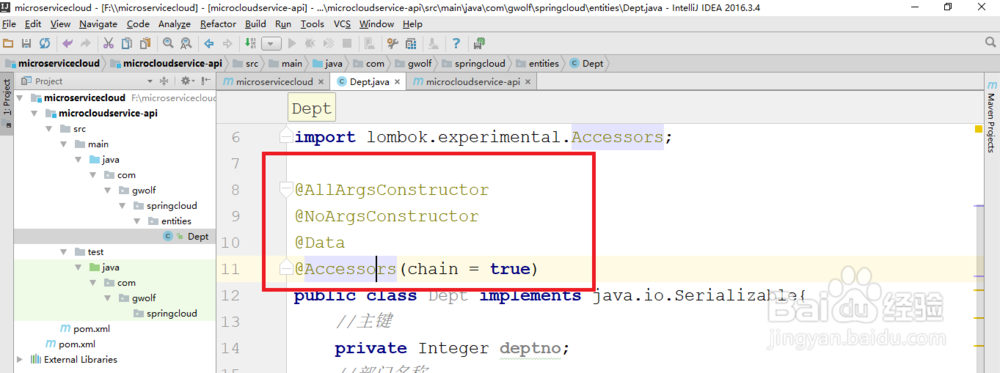Close the microcloudservice-api editor tab
The height and width of the screenshot is (373, 1000).
[527, 82]
